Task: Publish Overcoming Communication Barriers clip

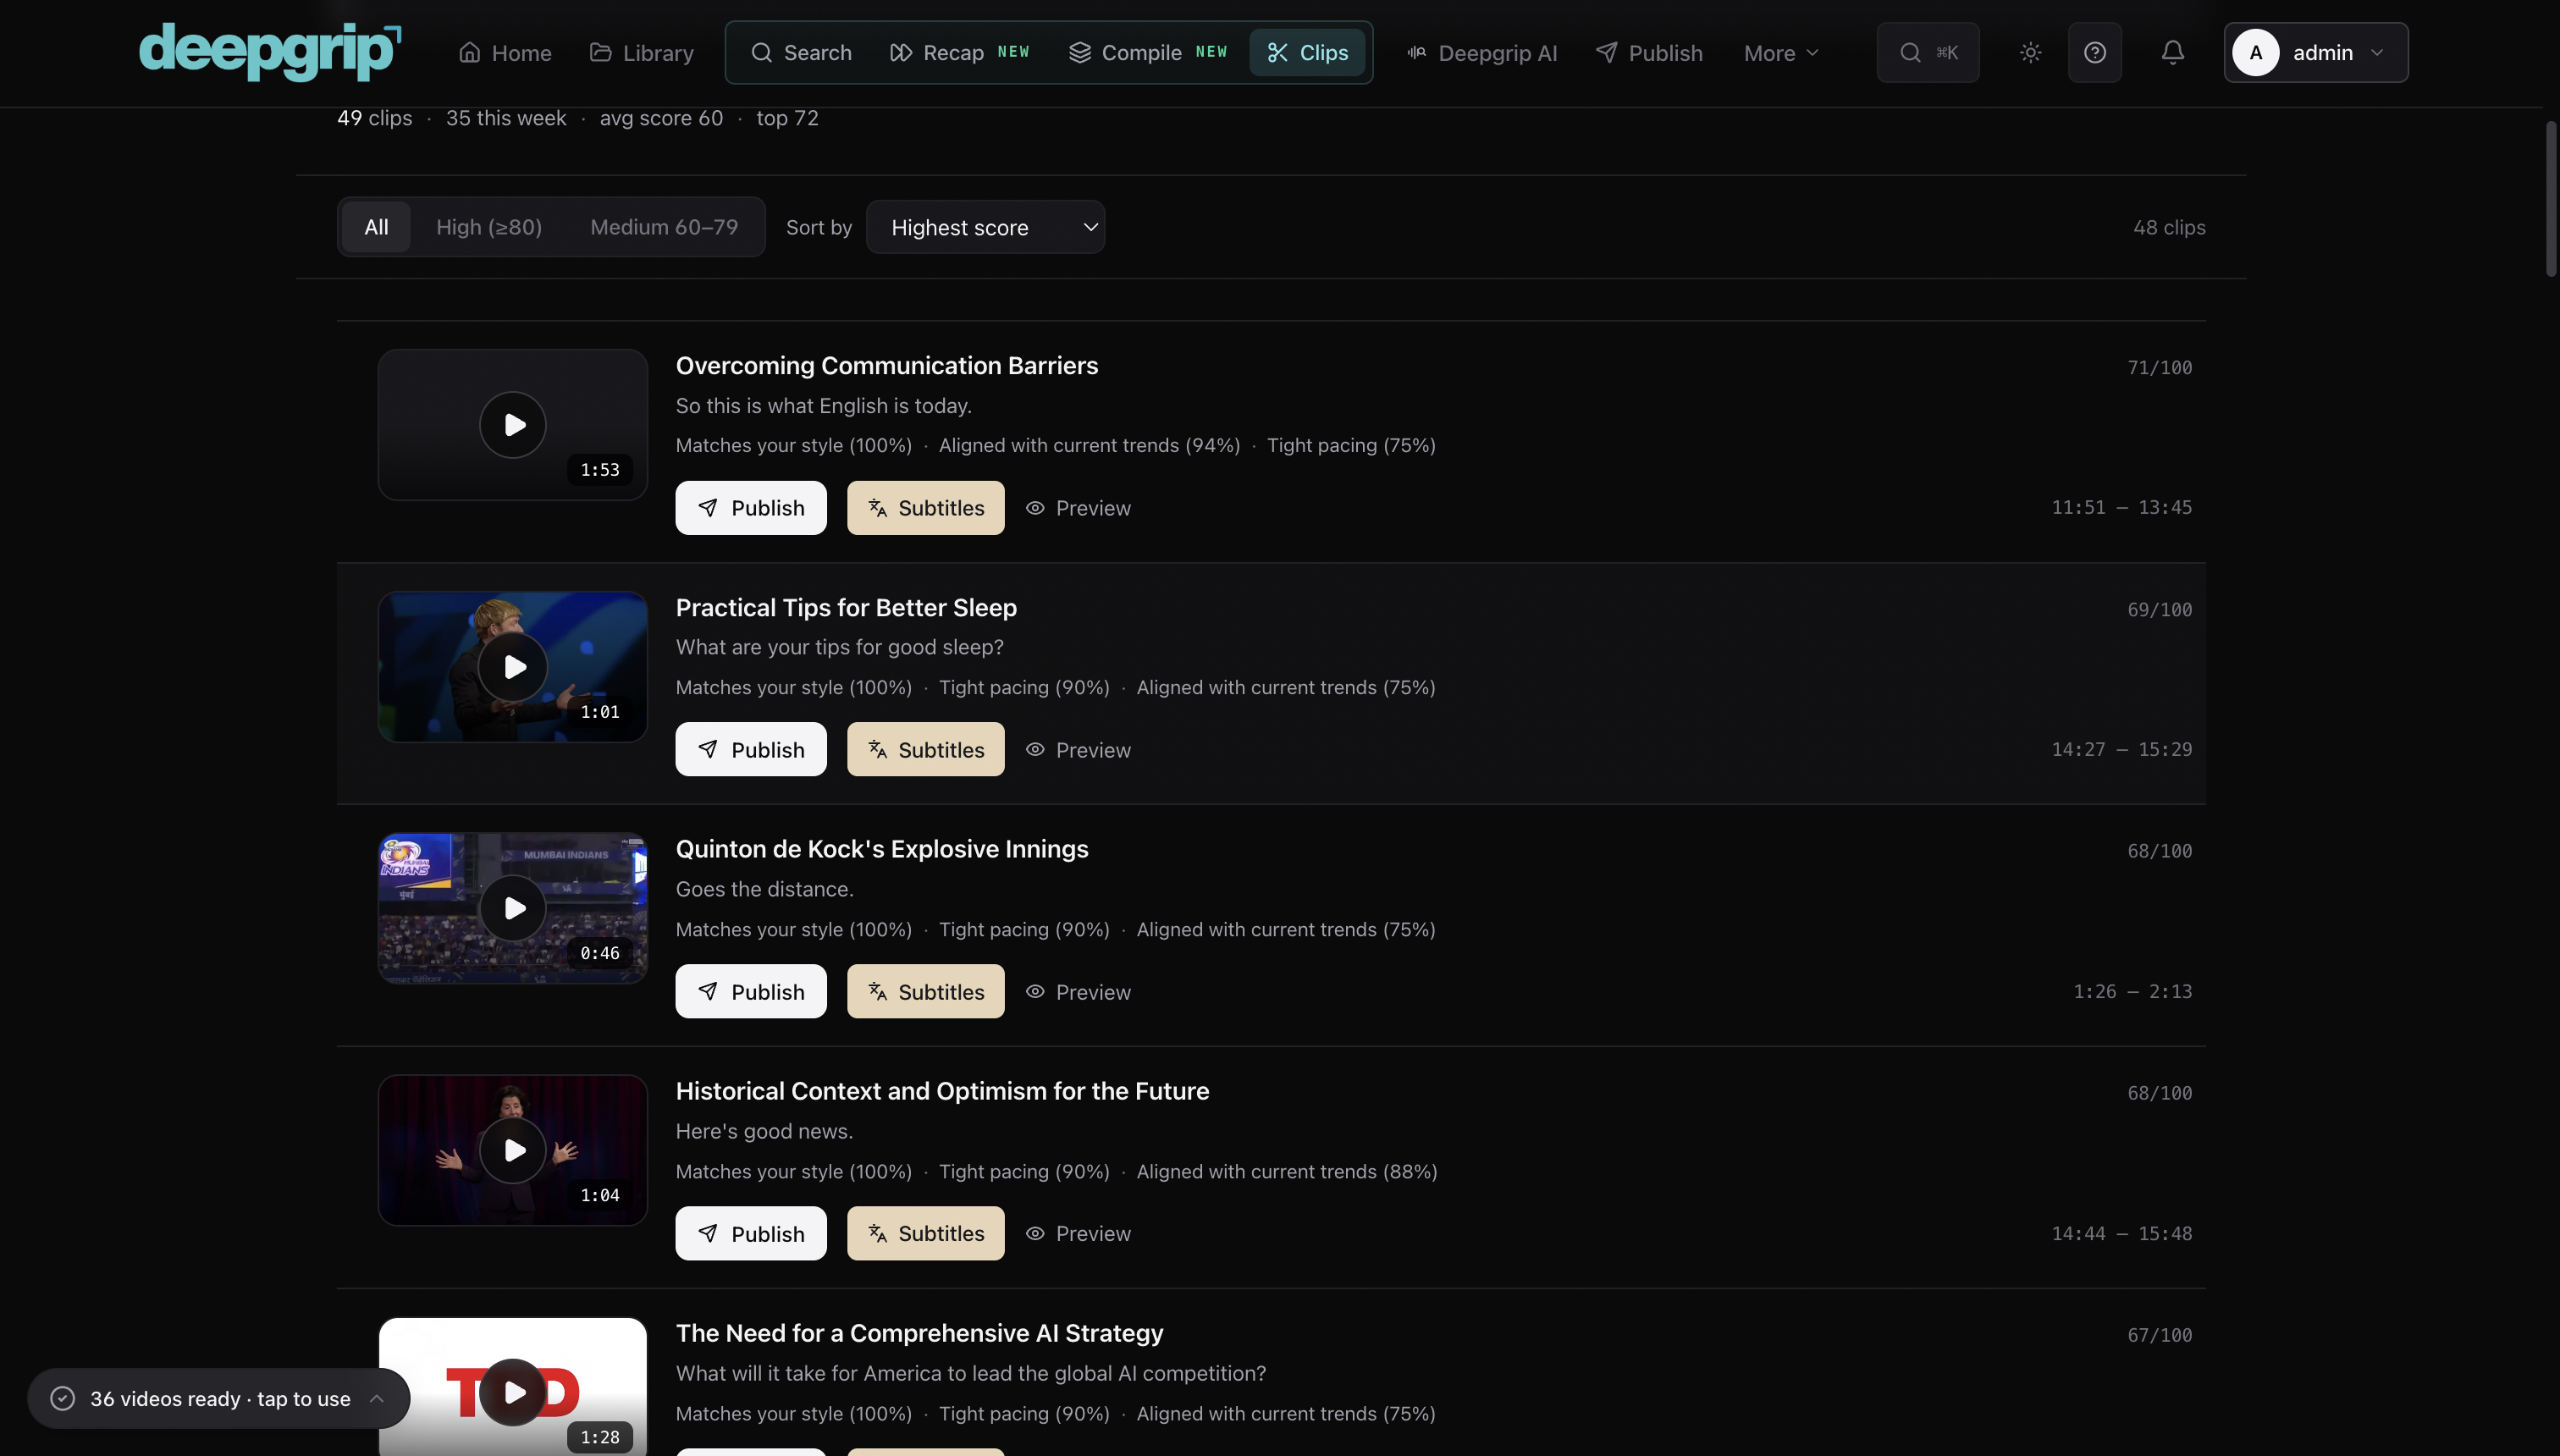Action: click(x=751, y=508)
